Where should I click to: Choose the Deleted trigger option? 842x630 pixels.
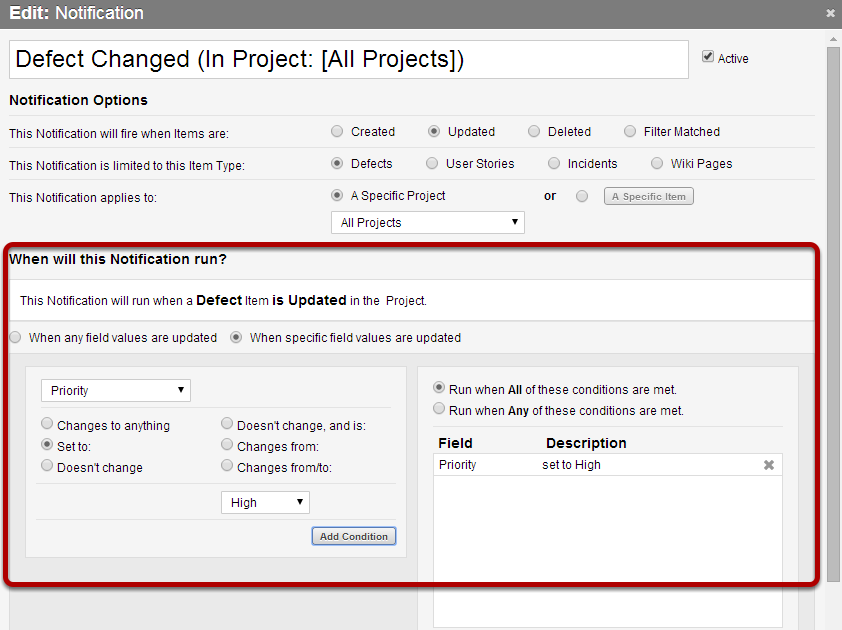534,132
